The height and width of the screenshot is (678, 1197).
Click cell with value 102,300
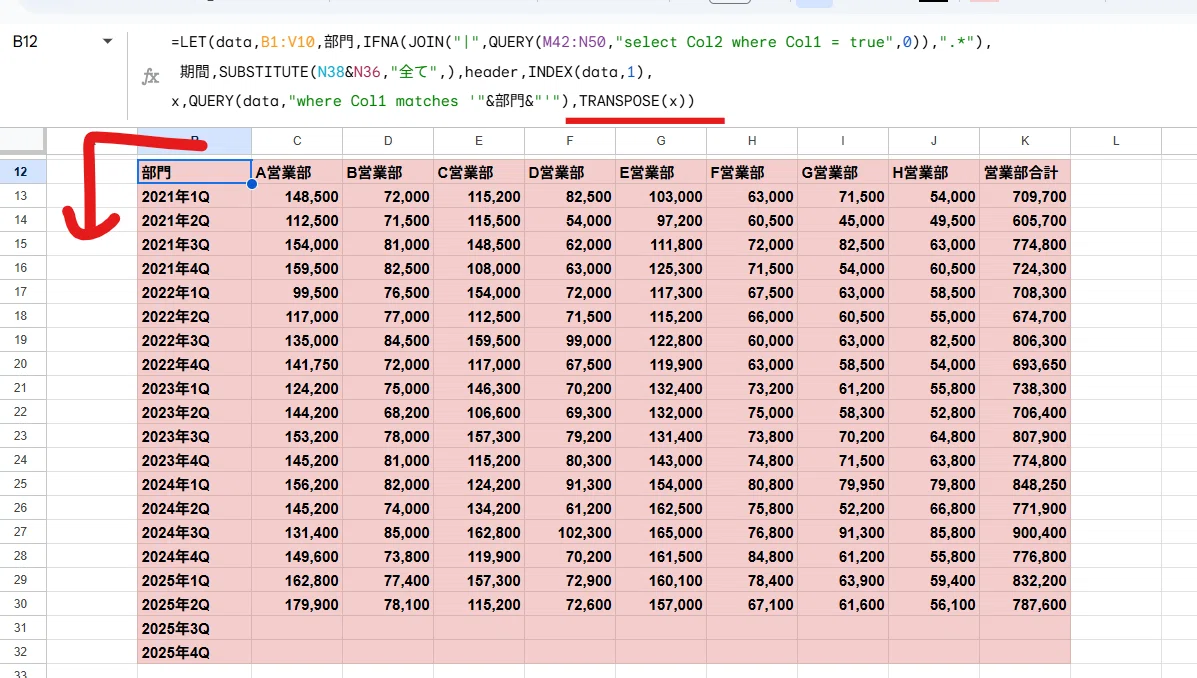(x=569, y=532)
